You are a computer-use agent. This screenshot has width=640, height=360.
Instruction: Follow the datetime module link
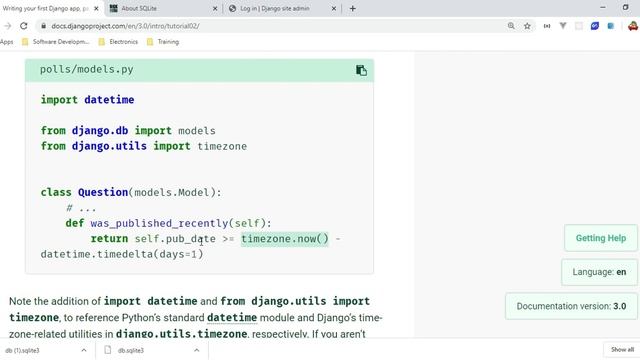232,318
